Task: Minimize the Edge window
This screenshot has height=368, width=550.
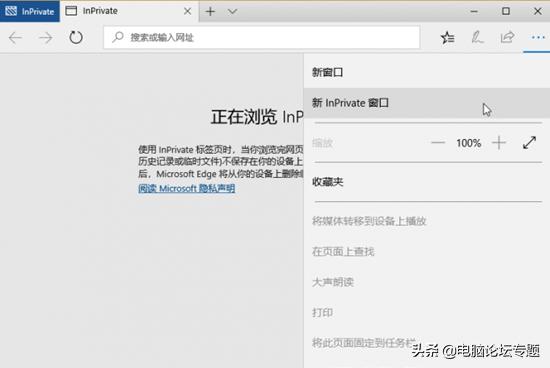Action: coord(474,11)
